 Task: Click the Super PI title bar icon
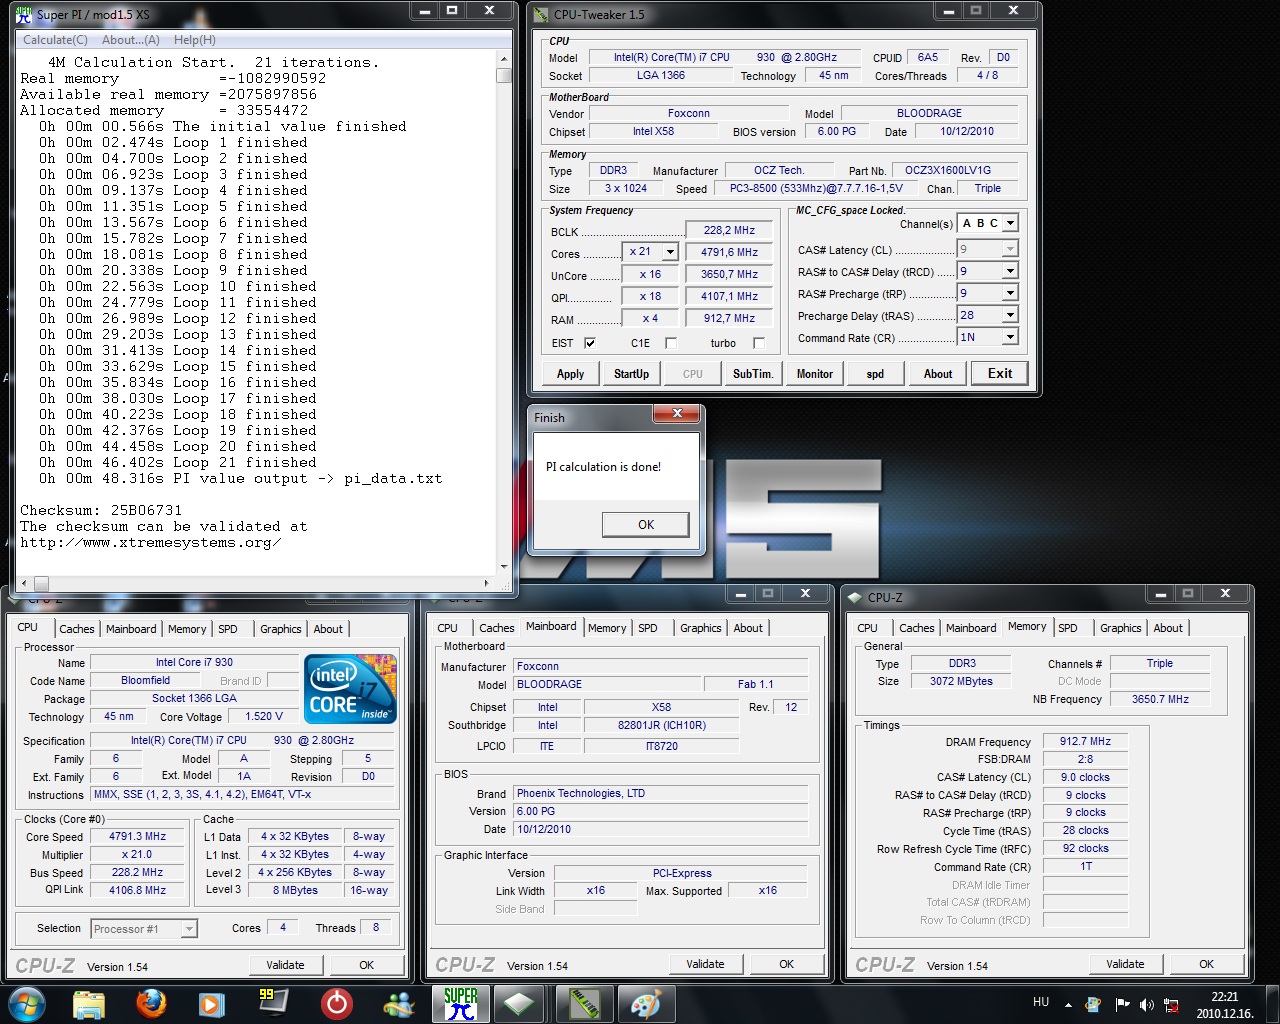24,15
